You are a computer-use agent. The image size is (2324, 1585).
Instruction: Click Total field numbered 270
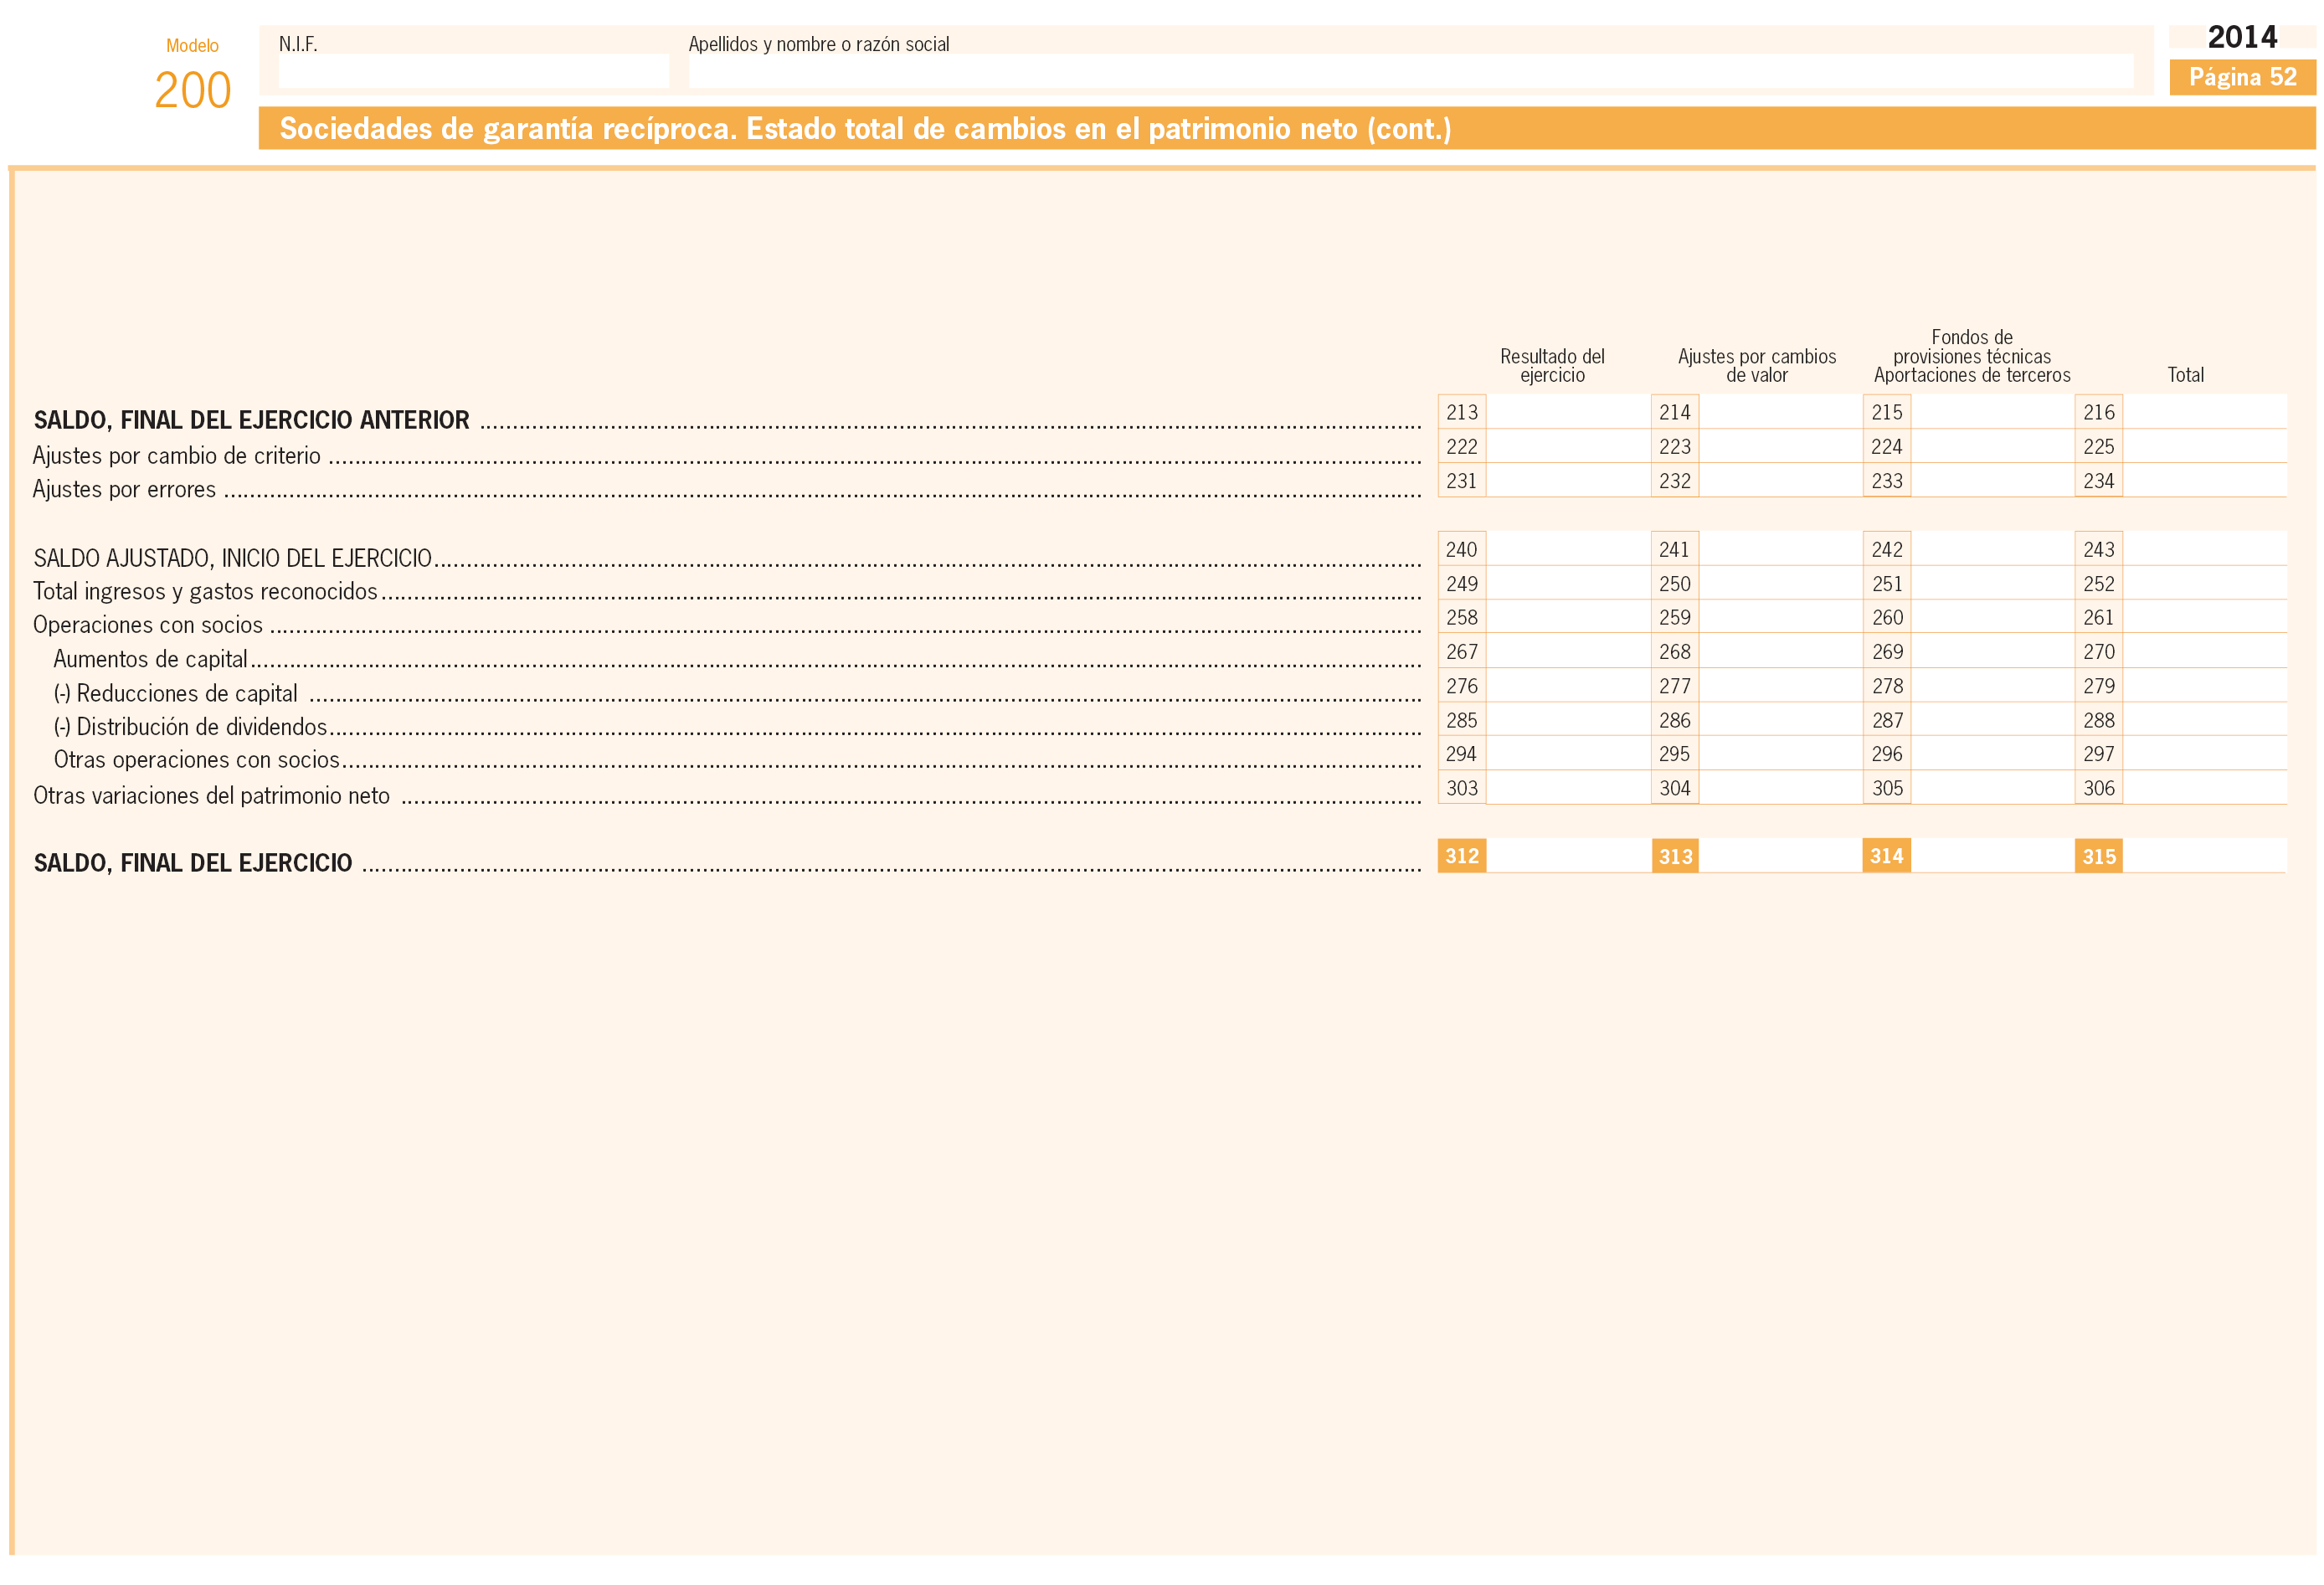[2204, 651]
